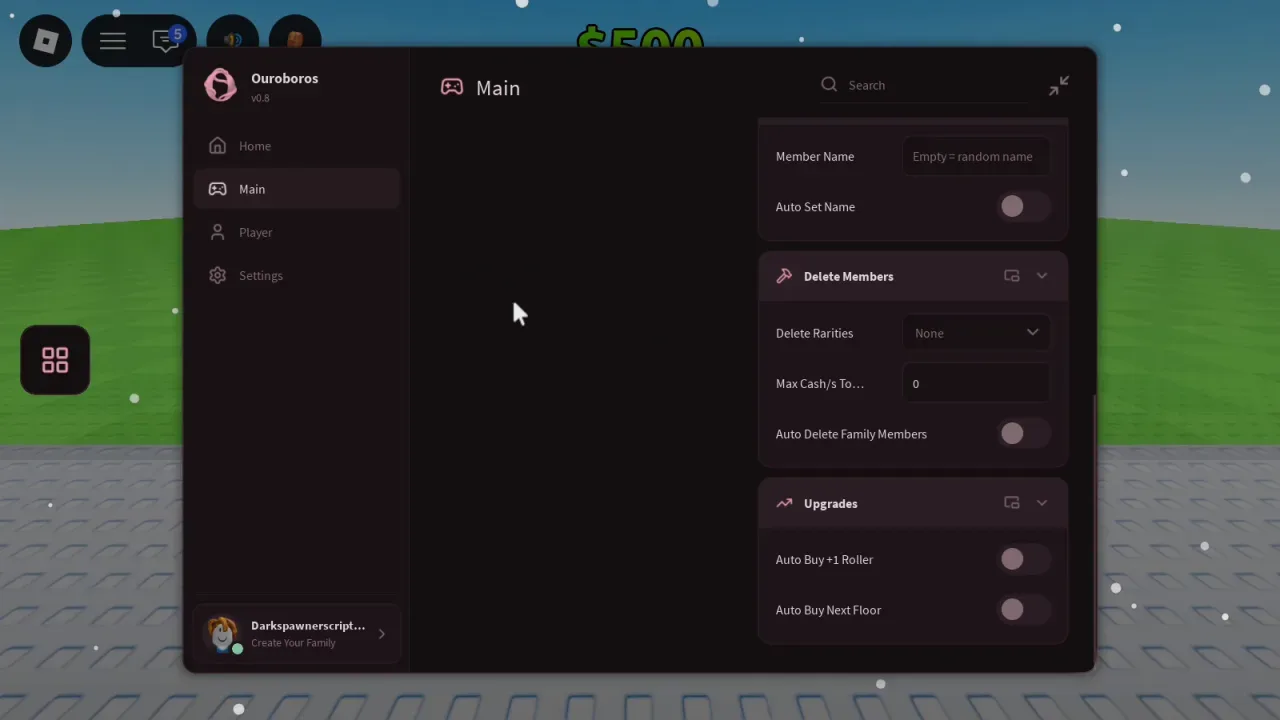Open the Roblox logo menu

pos(46,41)
